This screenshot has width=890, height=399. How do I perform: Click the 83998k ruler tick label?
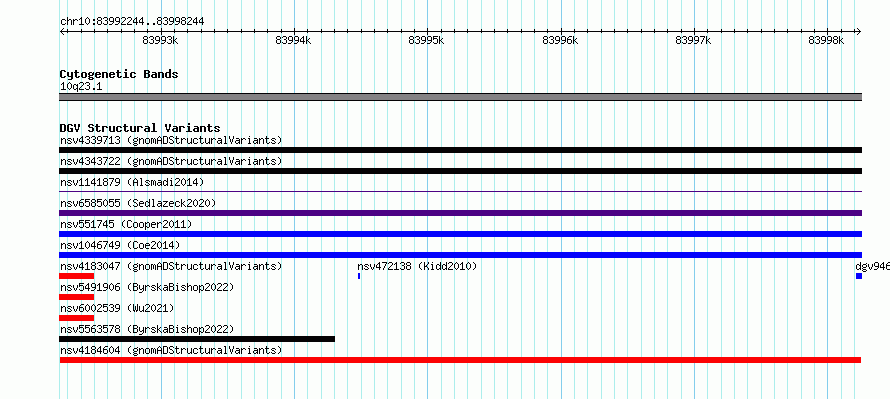point(826,40)
